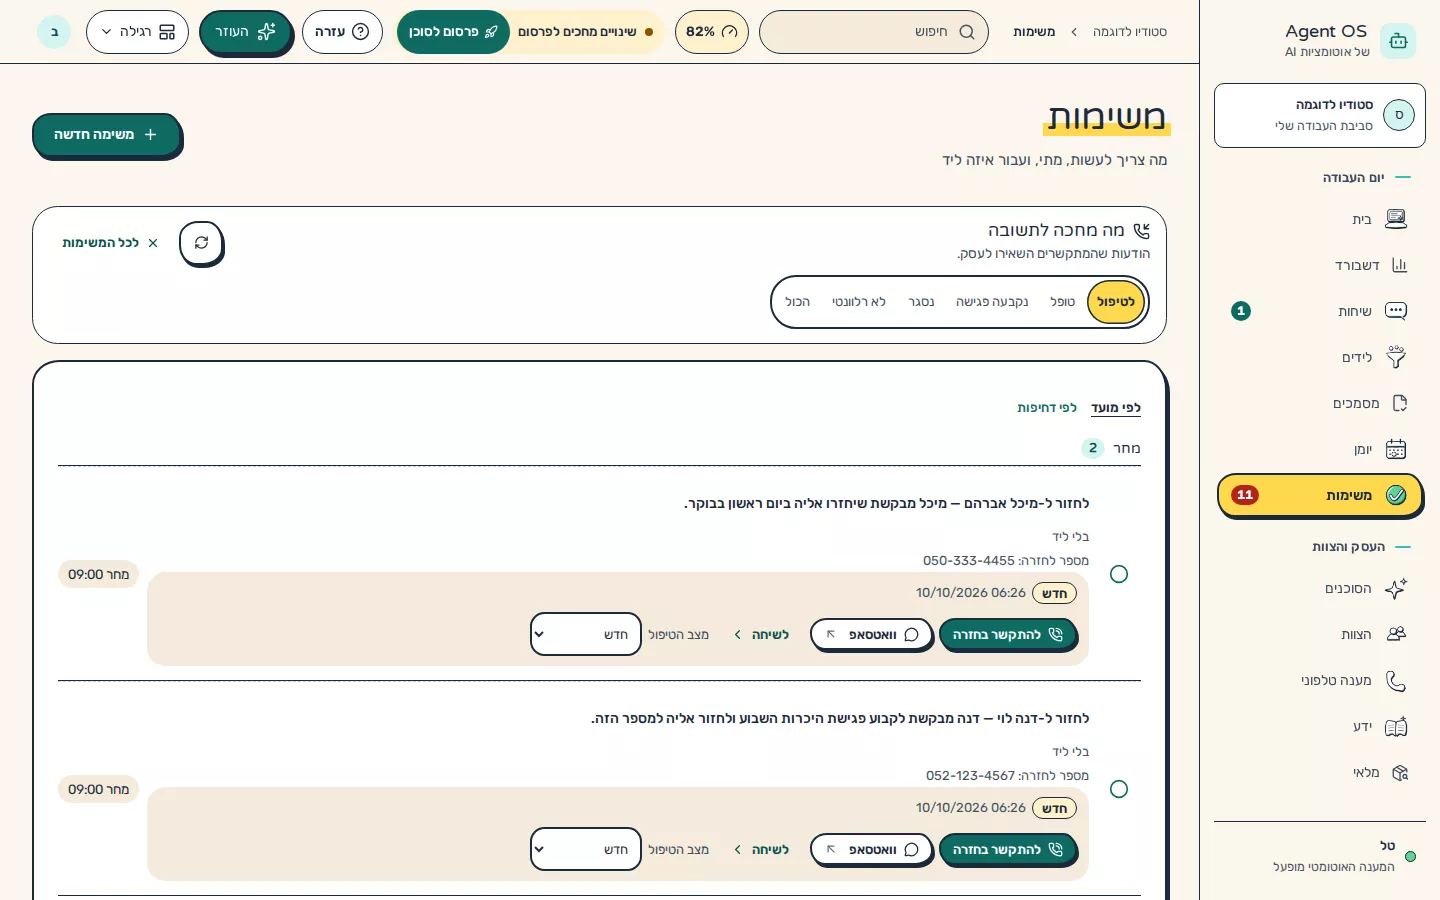Open בית (Home) in the sidebar
Screen dimensions: 1440x900
[1320, 219]
